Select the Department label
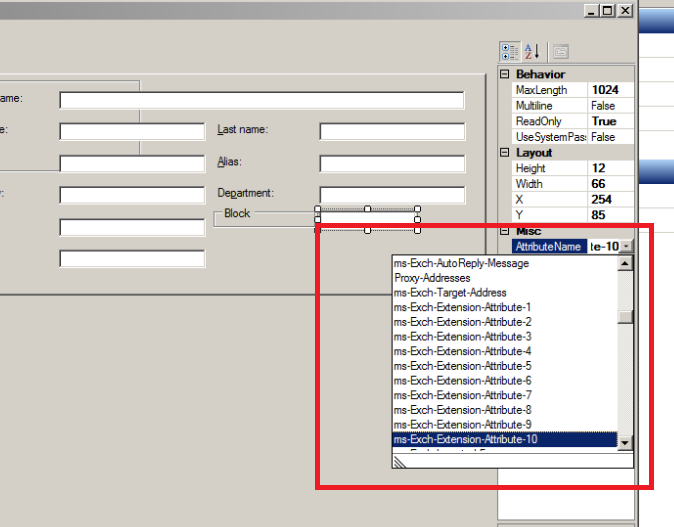The image size is (674, 527). click(245, 193)
